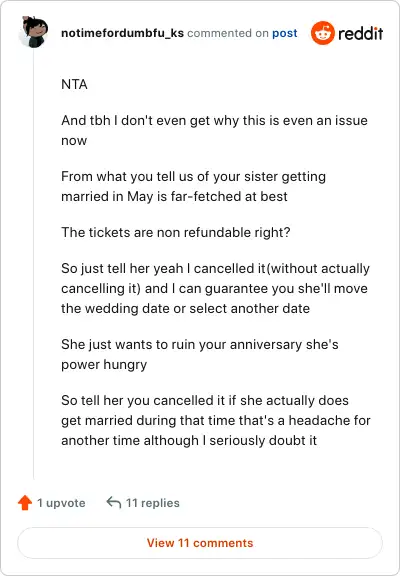Open the 11 replies link
The height and width of the screenshot is (576, 400).
click(x=153, y=503)
